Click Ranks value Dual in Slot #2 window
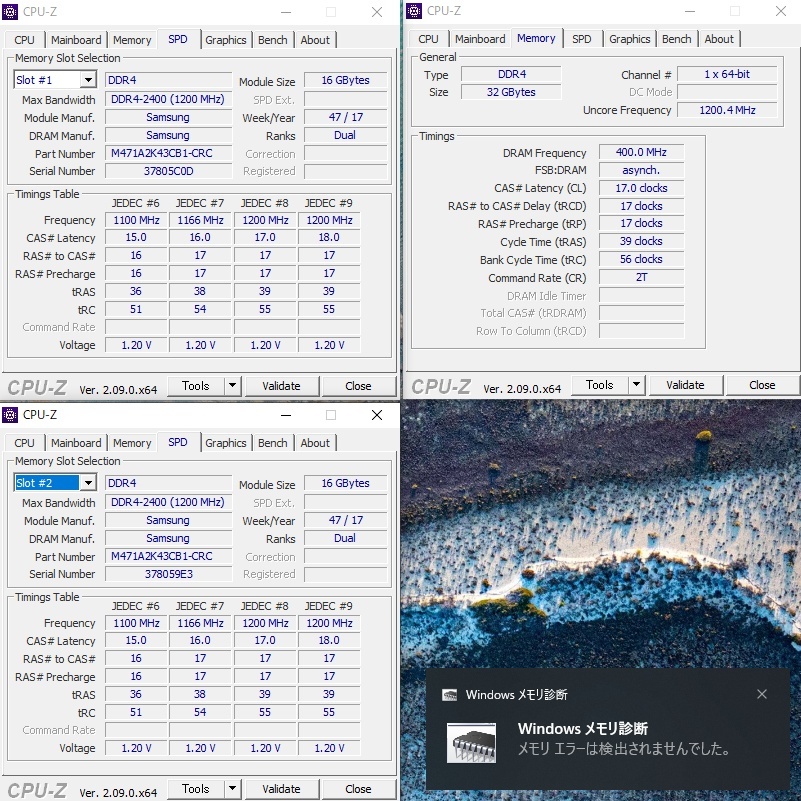Image resolution: width=801 pixels, height=801 pixels. coord(346,538)
